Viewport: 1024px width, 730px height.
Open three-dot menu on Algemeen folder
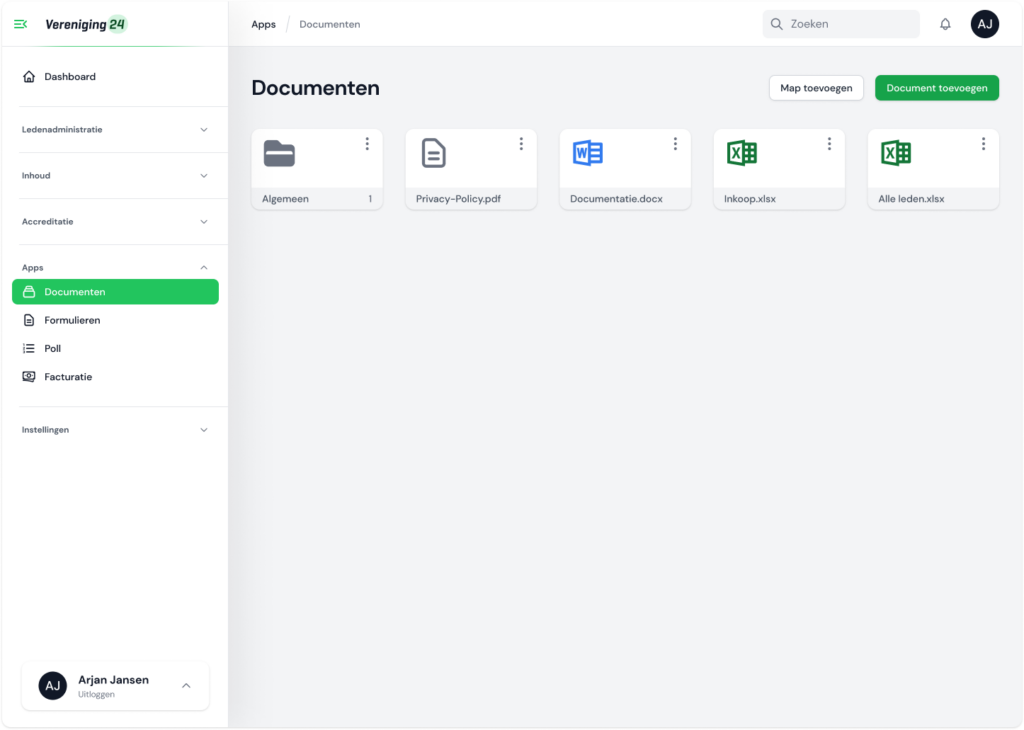pos(367,144)
